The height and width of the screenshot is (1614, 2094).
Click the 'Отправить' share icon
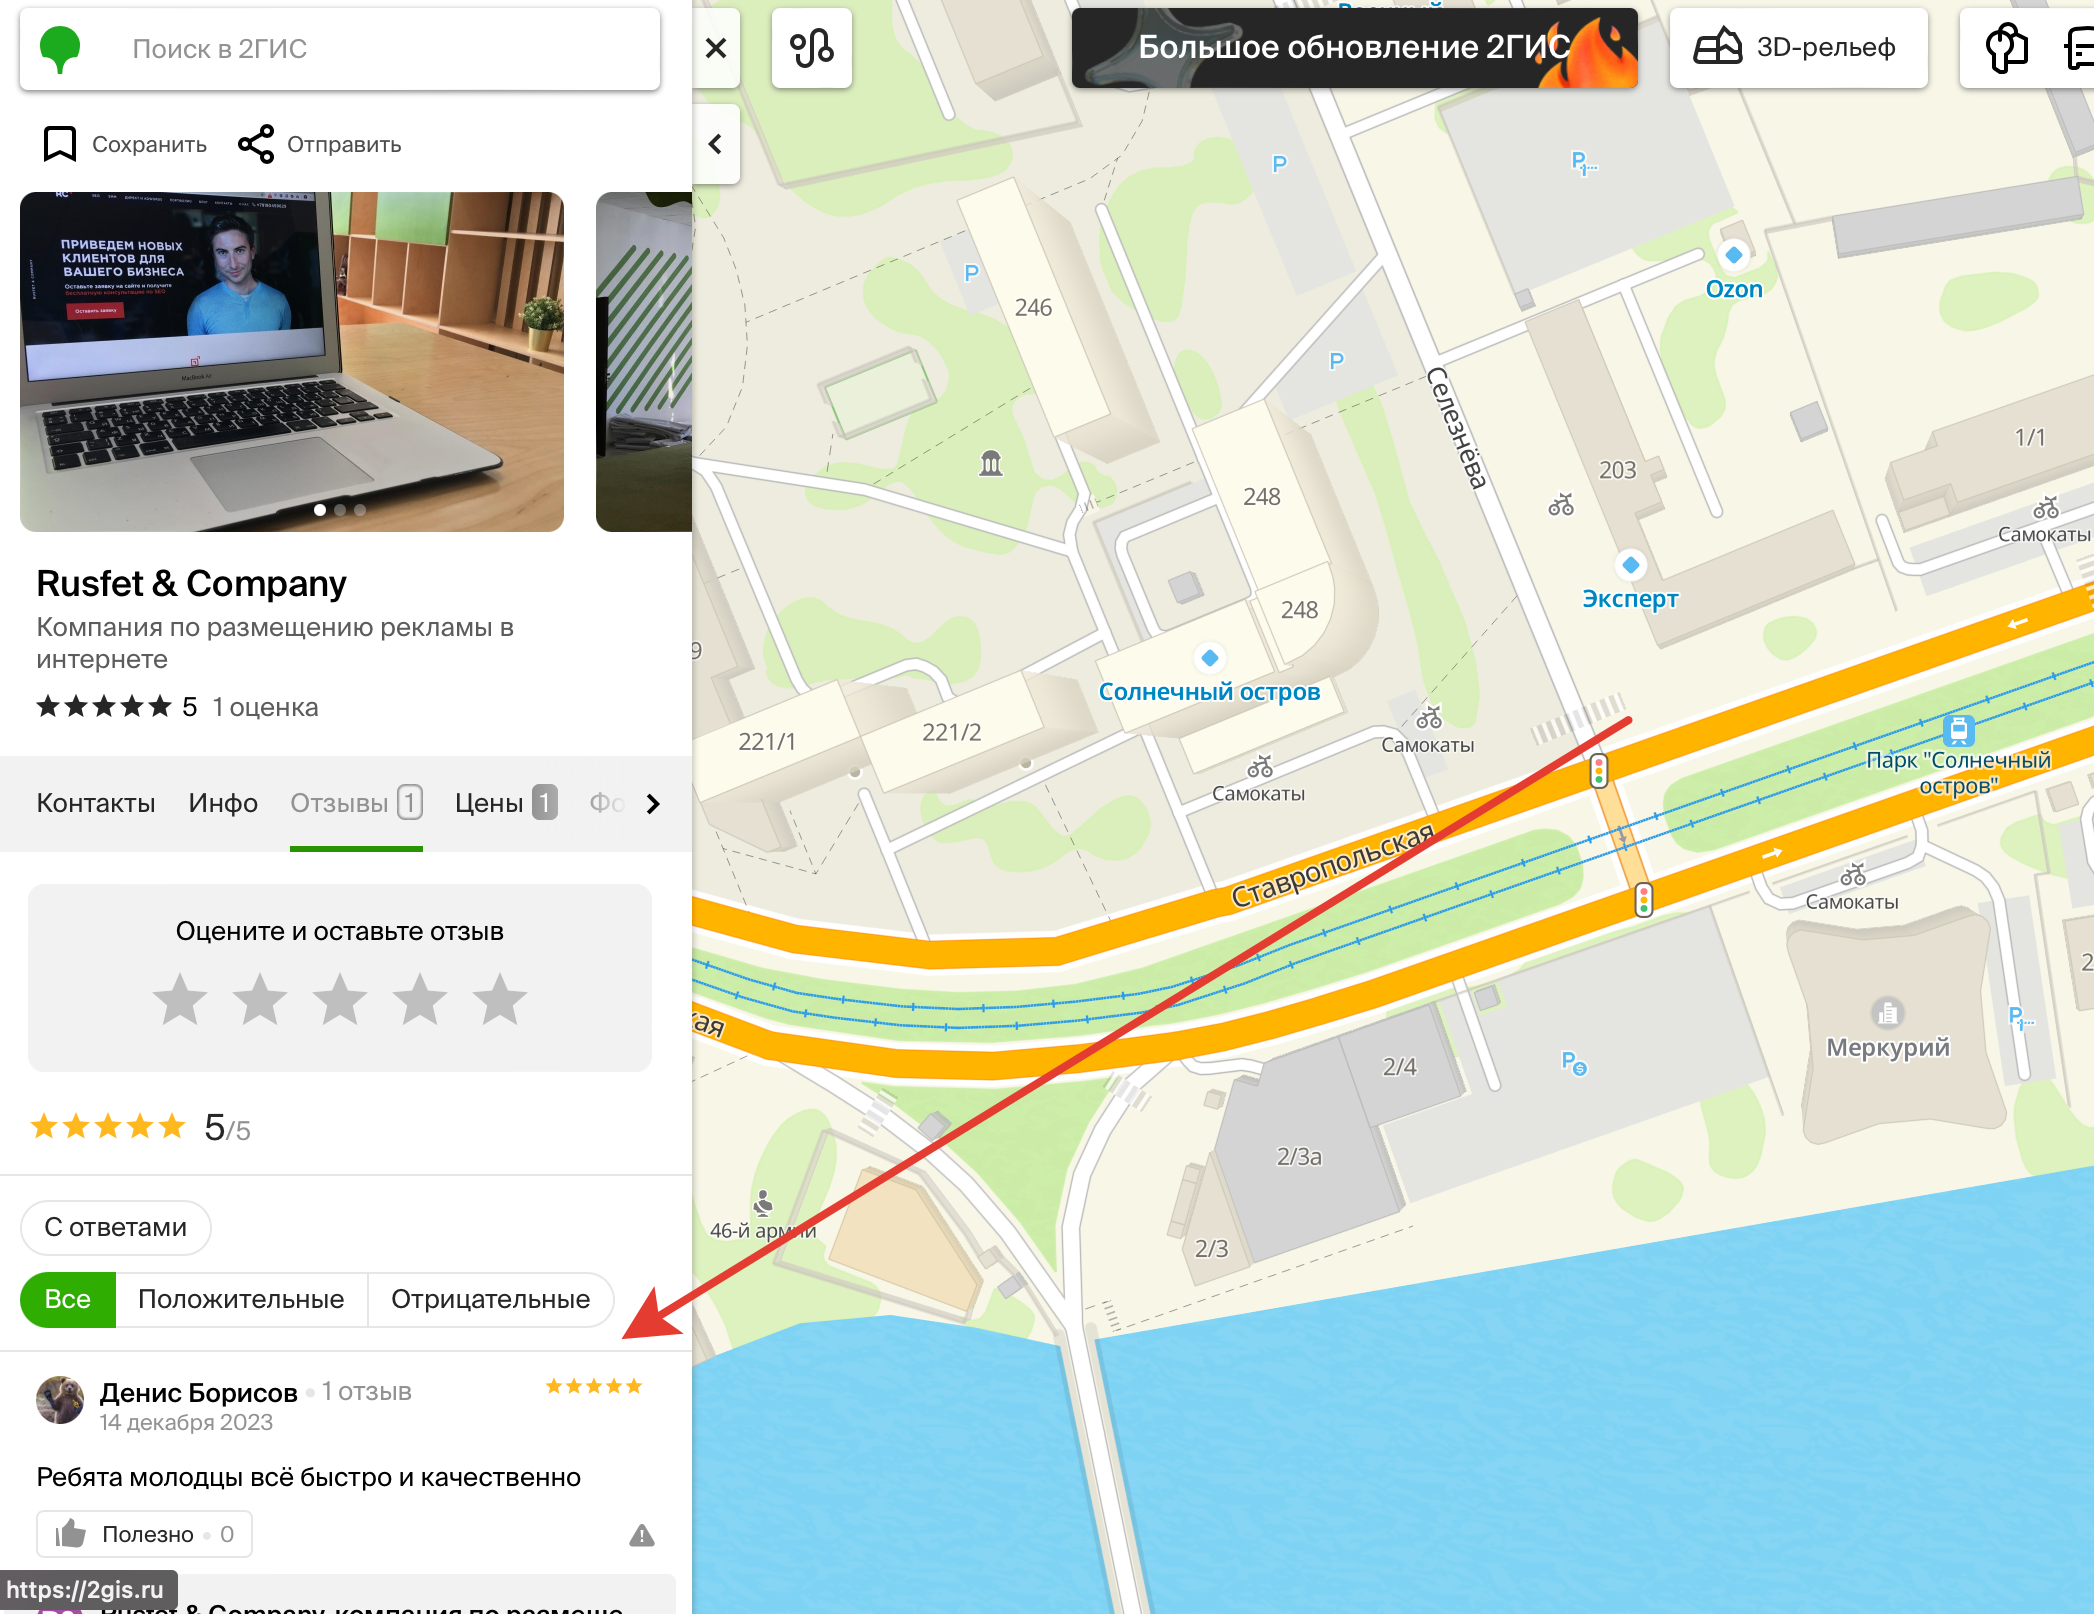click(x=256, y=144)
